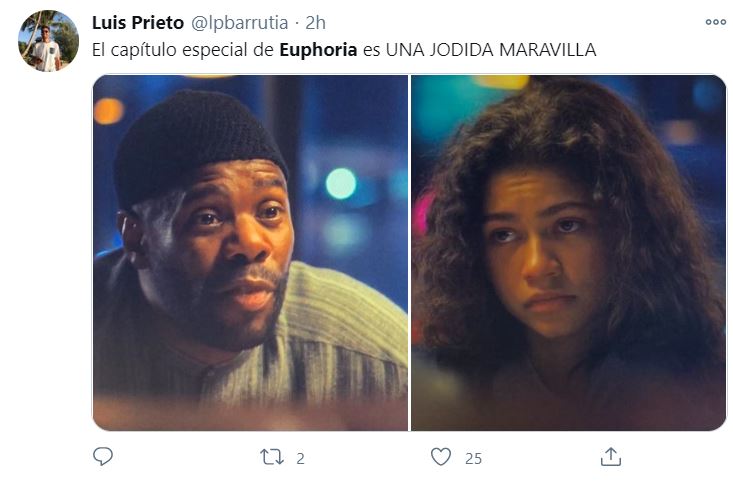Reply to the tweet using the speech bubble icon
This screenshot has height=481, width=733.
point(103,456)
